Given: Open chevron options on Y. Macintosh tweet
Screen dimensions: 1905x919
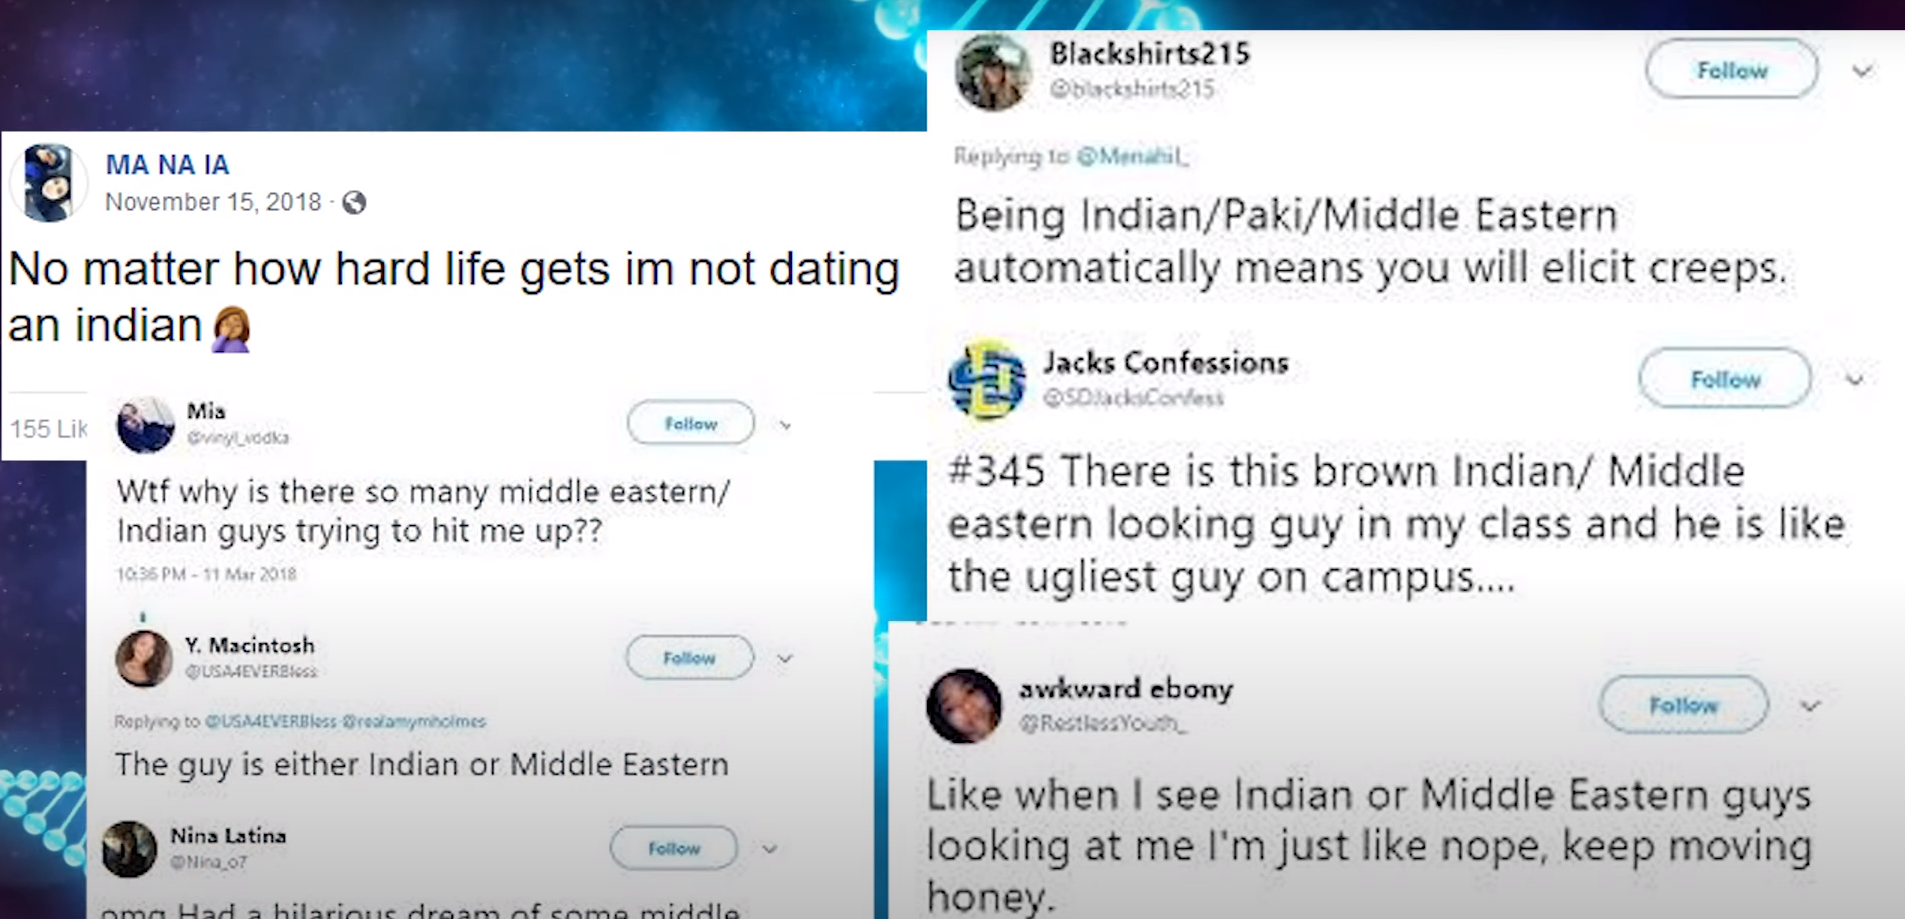Looking at the screenshot, I should 785,658.
